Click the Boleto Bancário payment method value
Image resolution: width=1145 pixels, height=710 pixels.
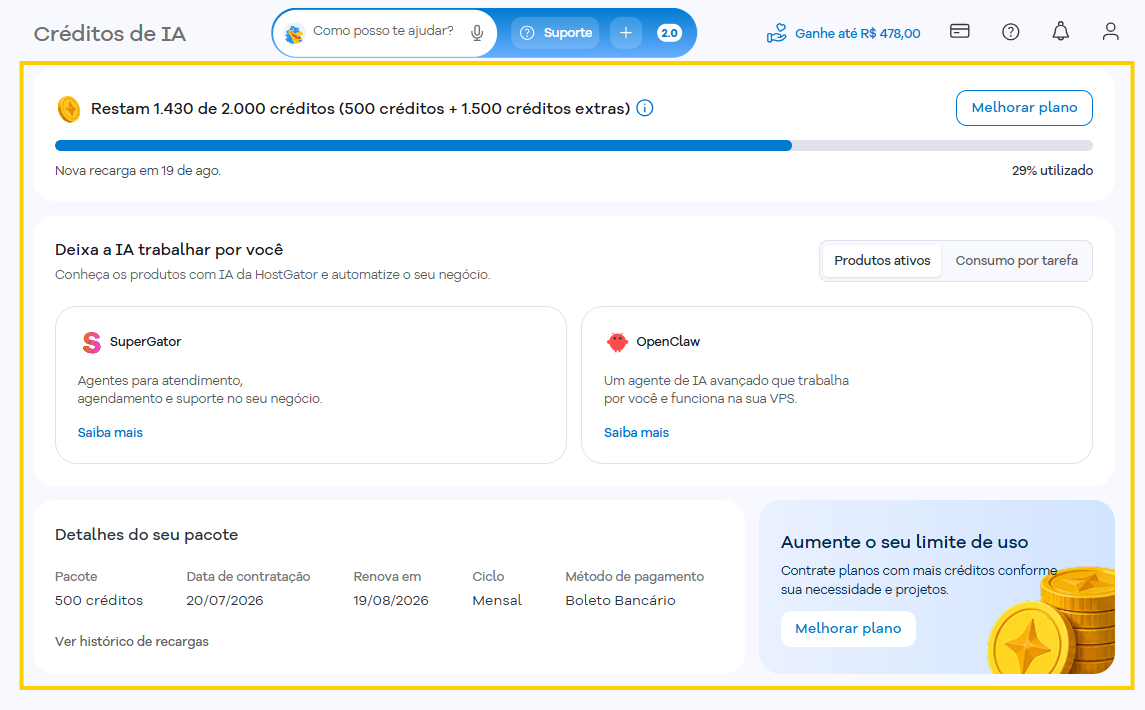620,600
